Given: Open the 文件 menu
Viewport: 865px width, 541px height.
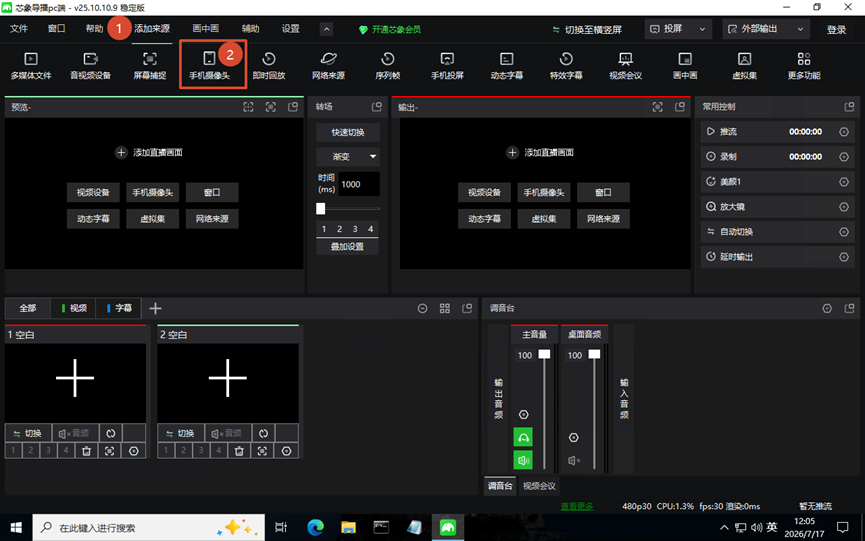Looking at the screenshot, I should point(19,29).
